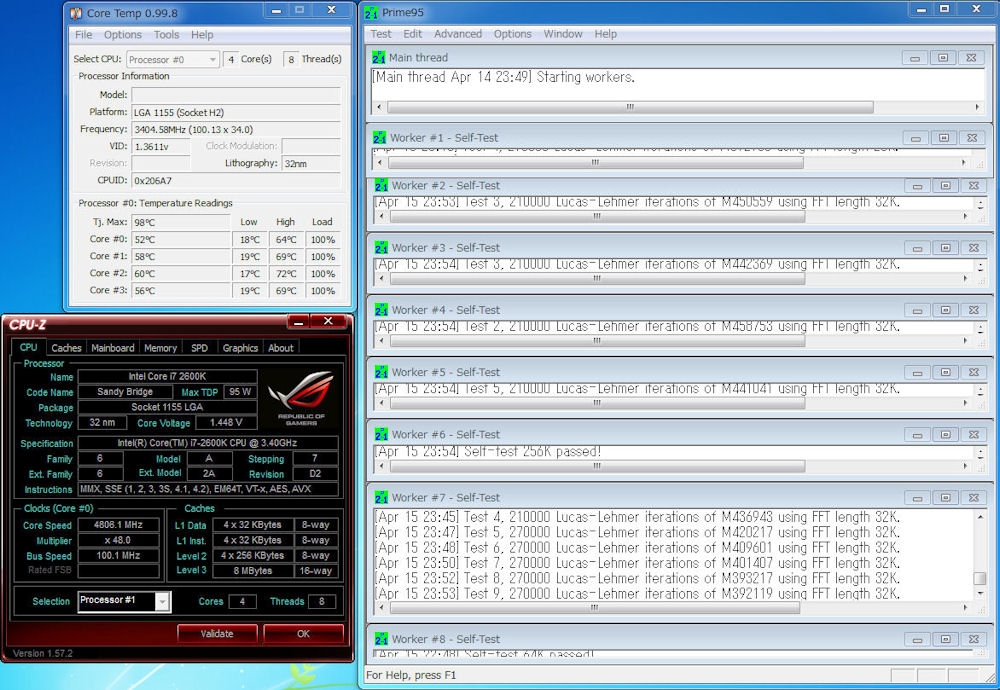Image resolution: width=1000 pixels, height=690 pixels.
Task: Click the Worker #7 line with M392119
Action: [638, 594]
